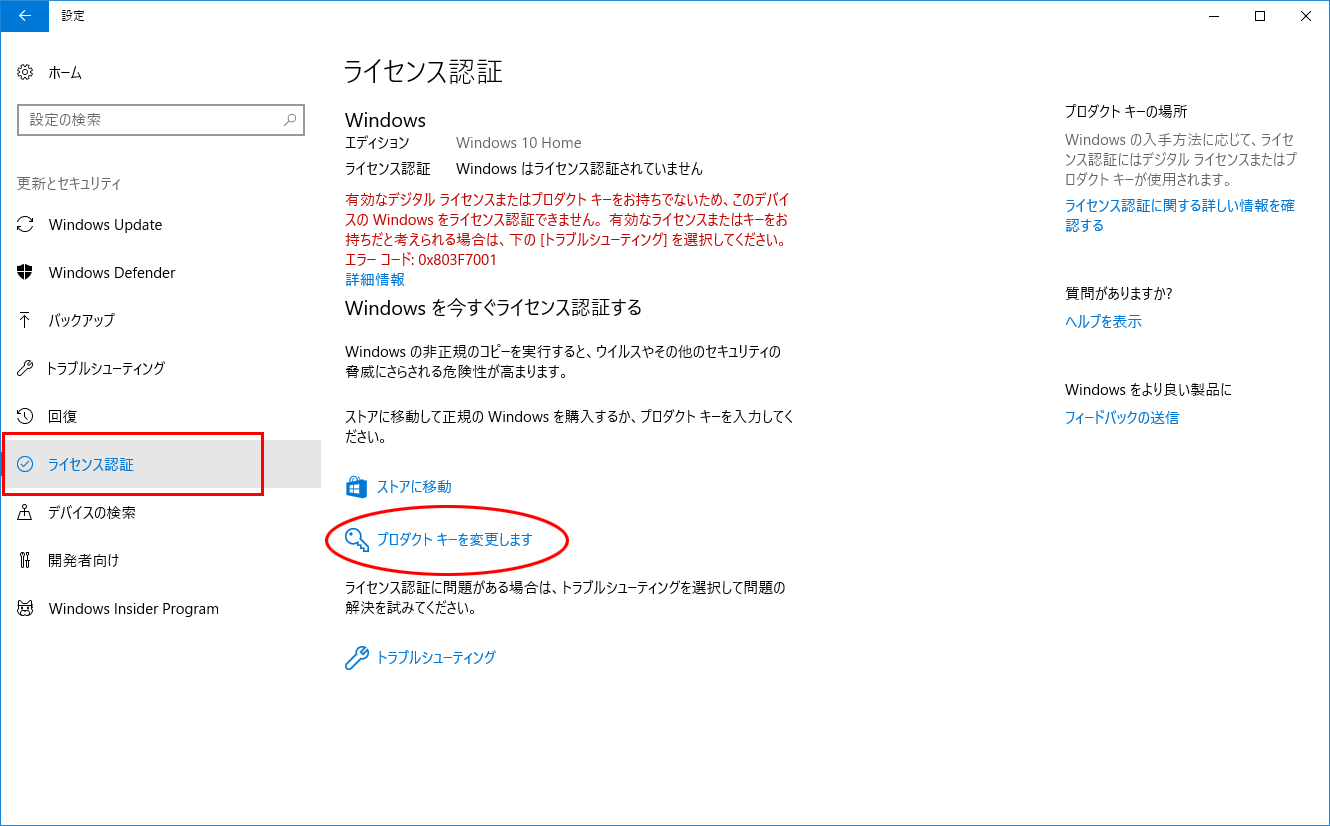This screenshot has height=826, width=1330.
Task: Click the プロダクト キーの場所 heading
Action: 1126,112
